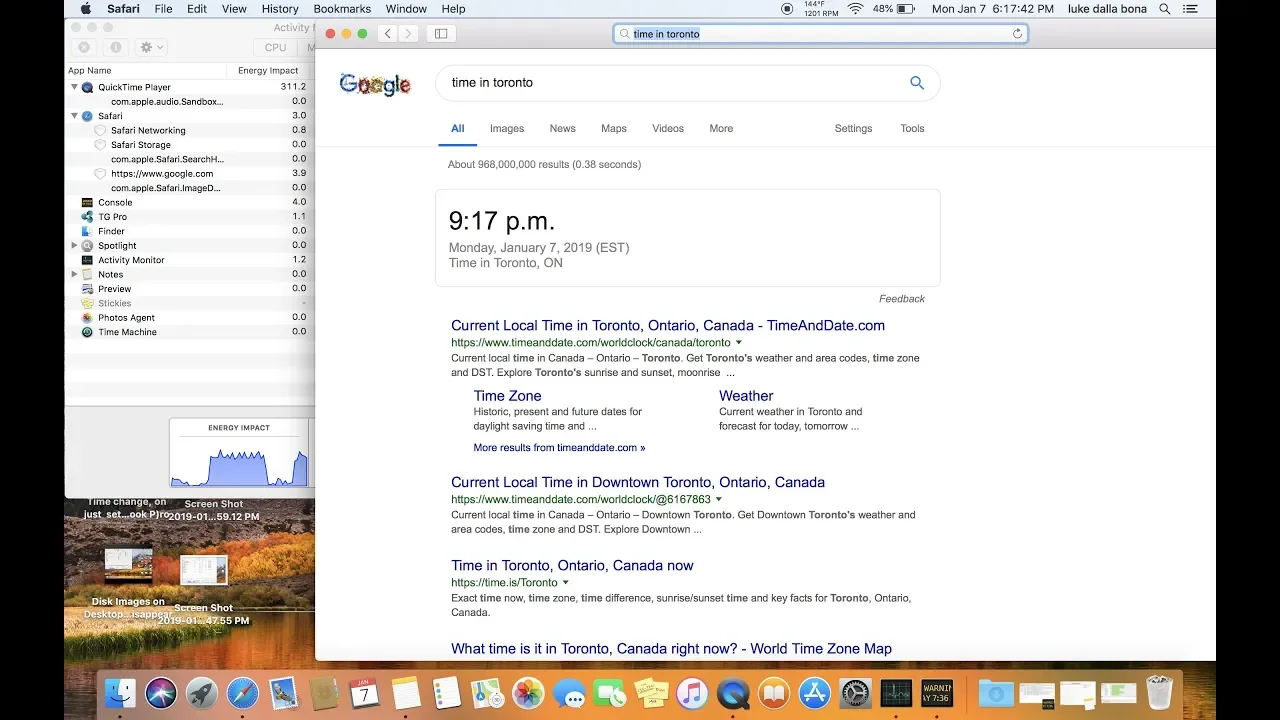Show the Safari sidebar
The image size is (1280, 720).
[441, 34]
